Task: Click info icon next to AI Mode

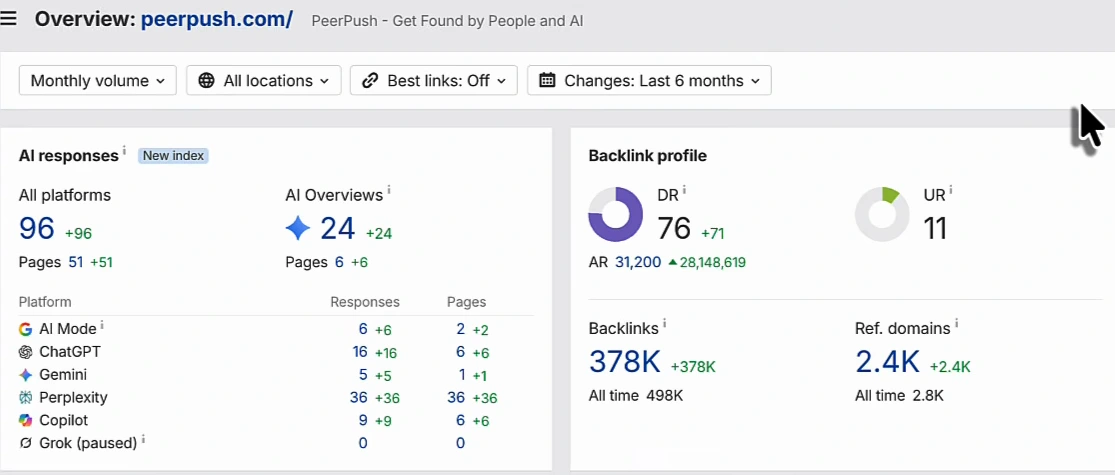Action: pos(102,325)
